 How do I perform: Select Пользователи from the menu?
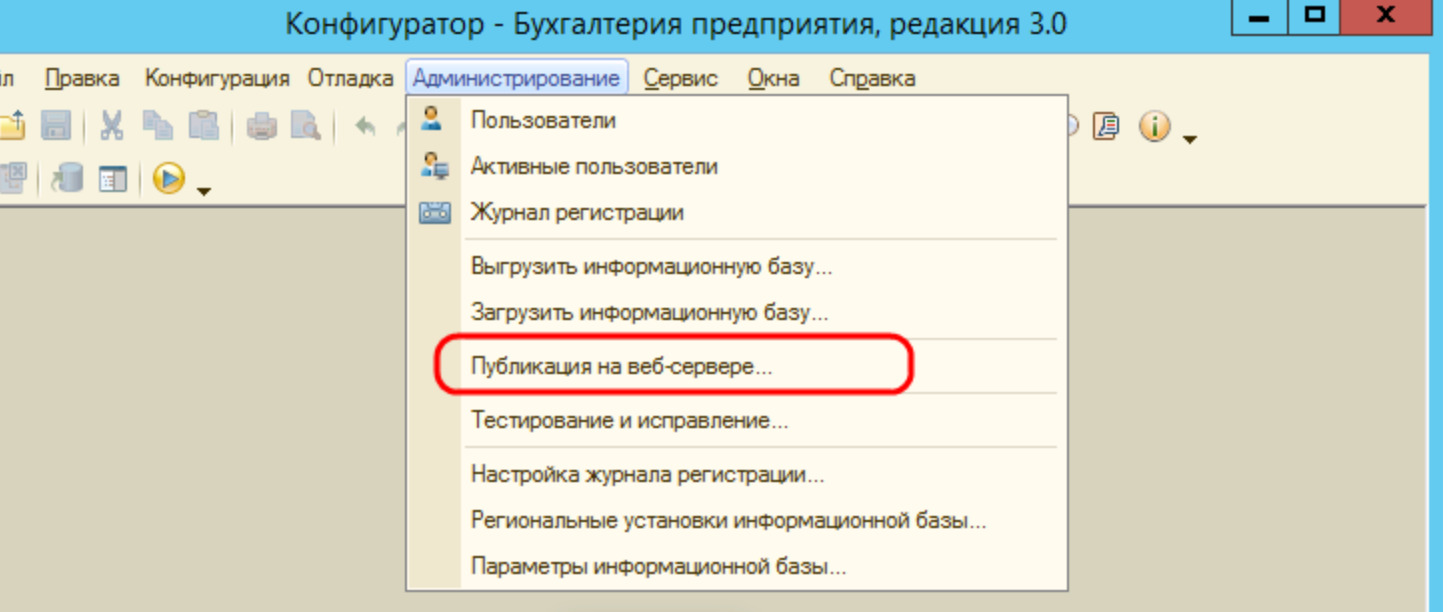click(x=737, y=120)
